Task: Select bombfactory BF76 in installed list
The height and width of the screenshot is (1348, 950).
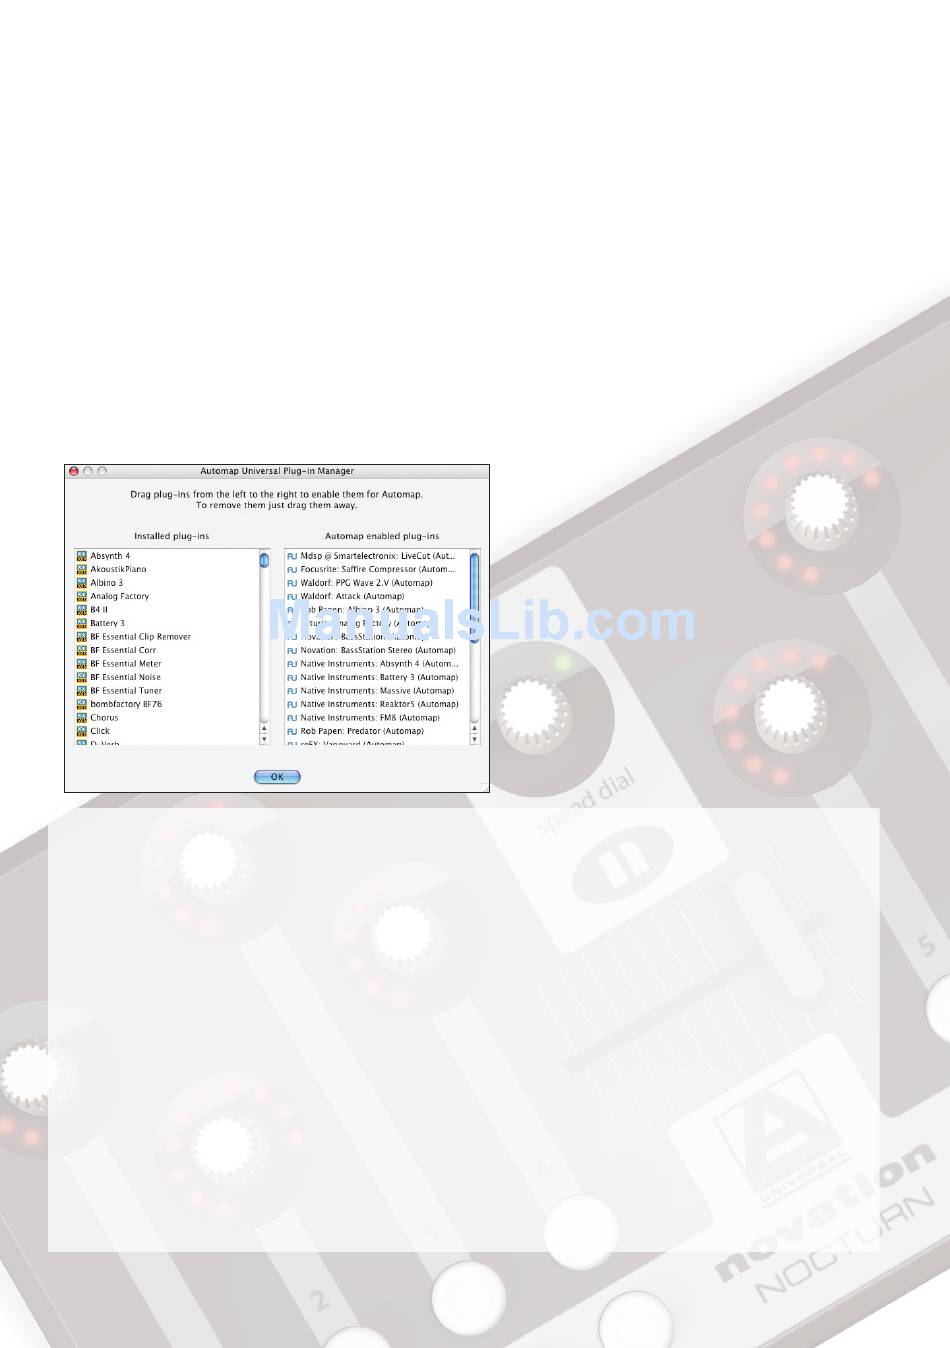Action: (x=126, y=704)
